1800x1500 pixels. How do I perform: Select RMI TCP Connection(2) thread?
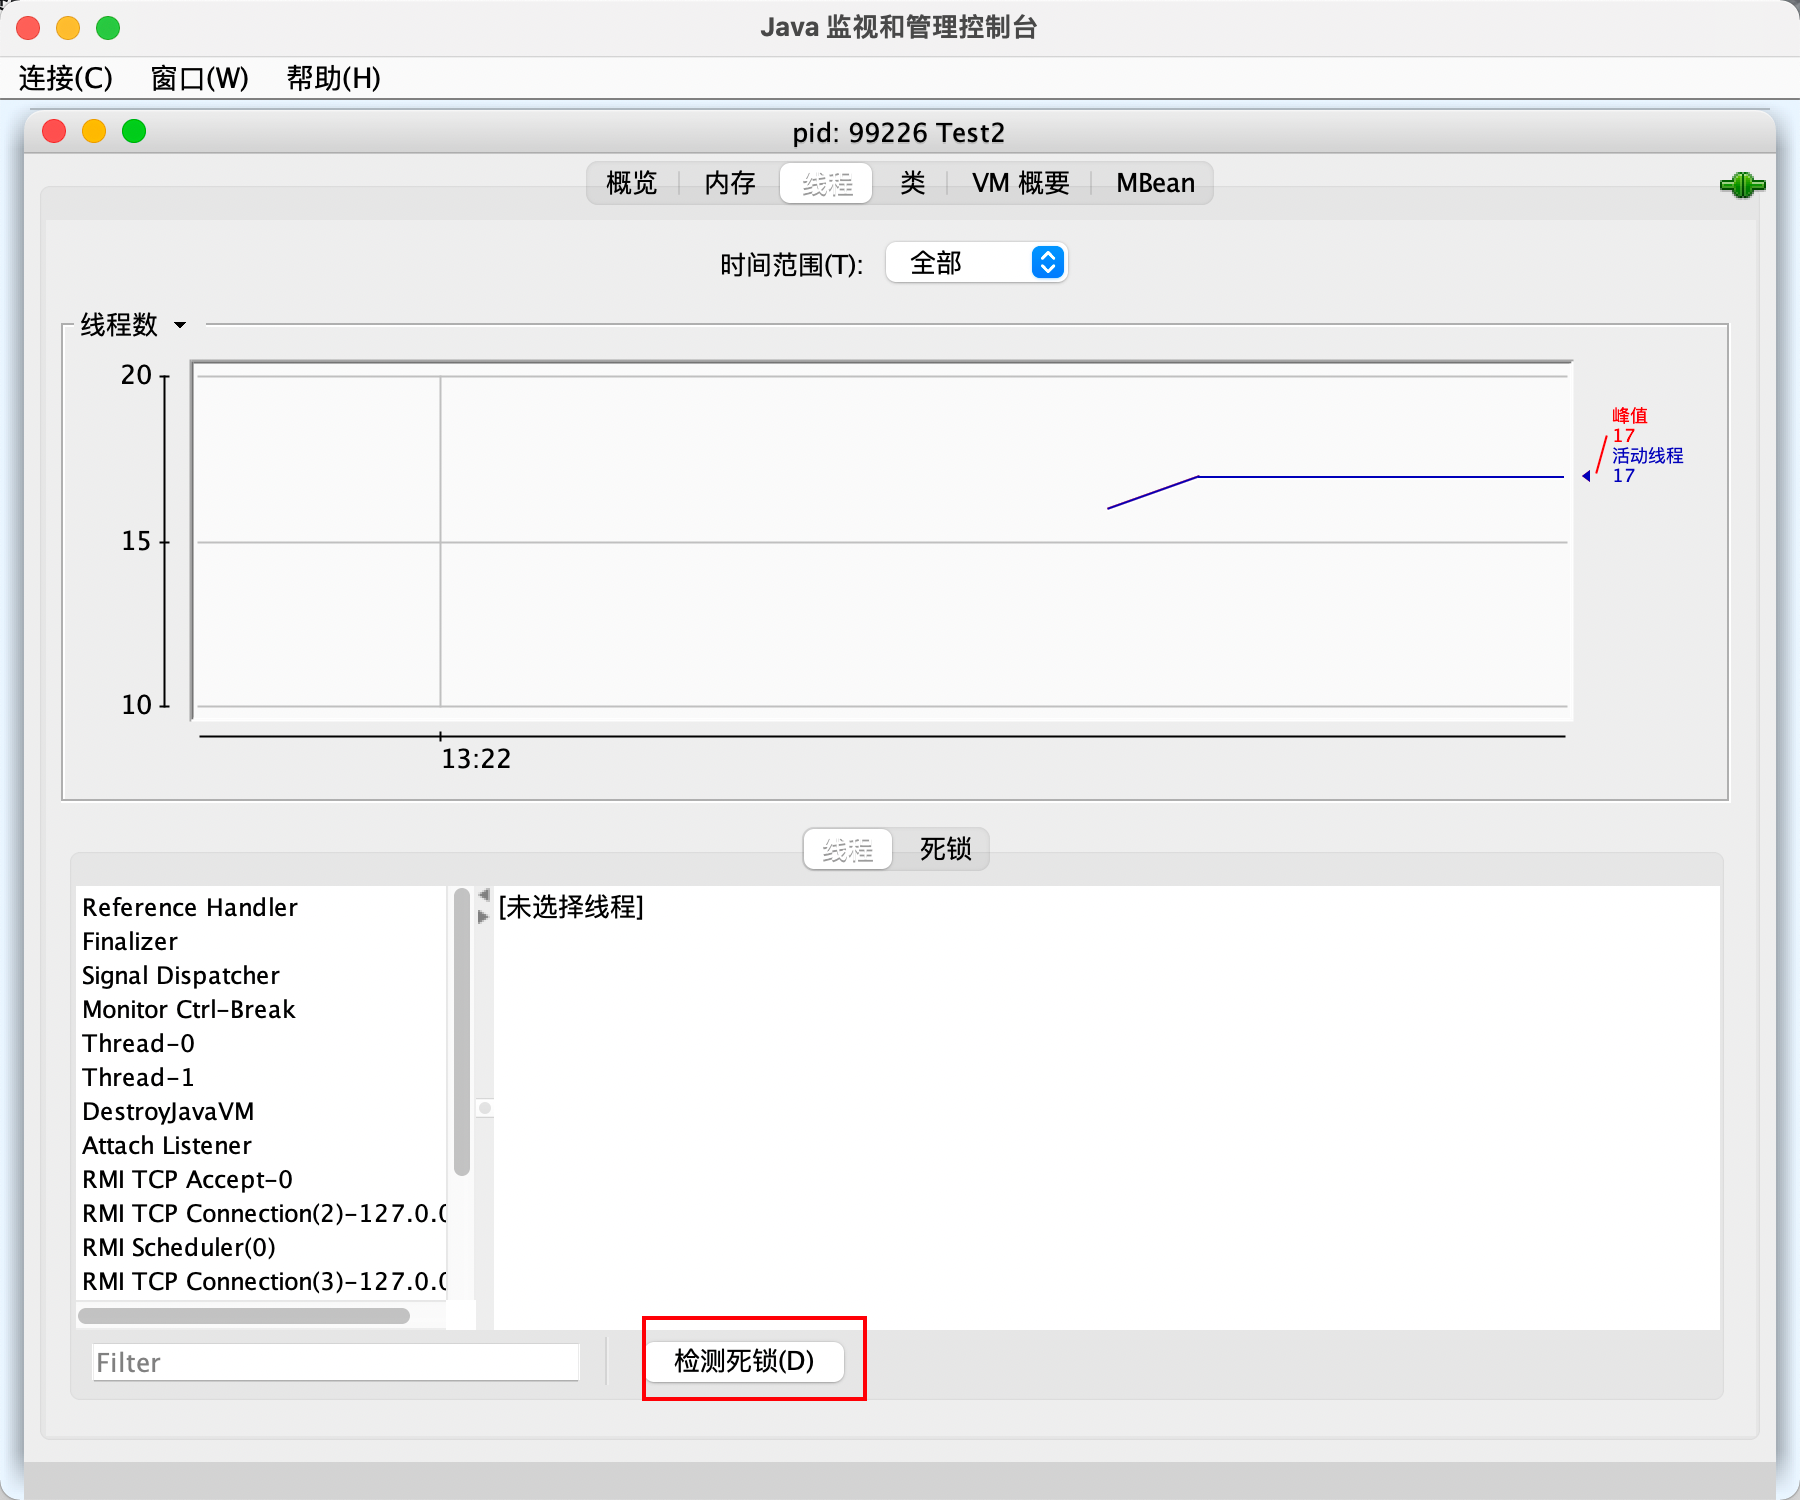click(x=262, y=1213)
